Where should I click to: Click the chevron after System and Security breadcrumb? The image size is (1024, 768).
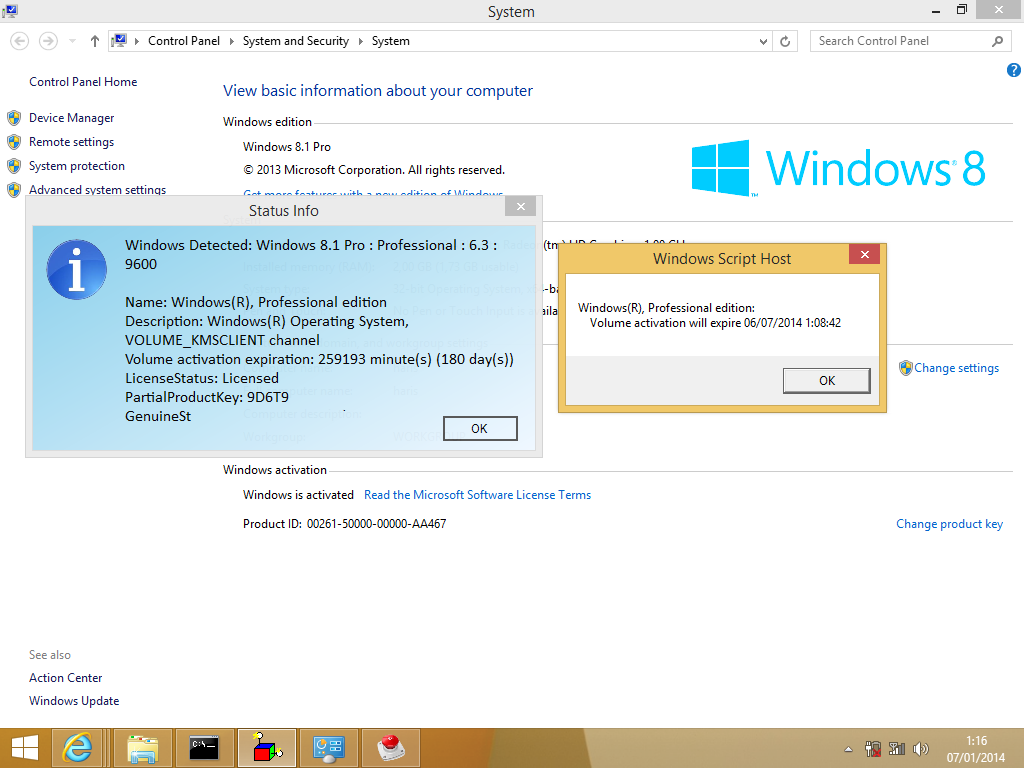pyautogui.click(x=362, y=41)
